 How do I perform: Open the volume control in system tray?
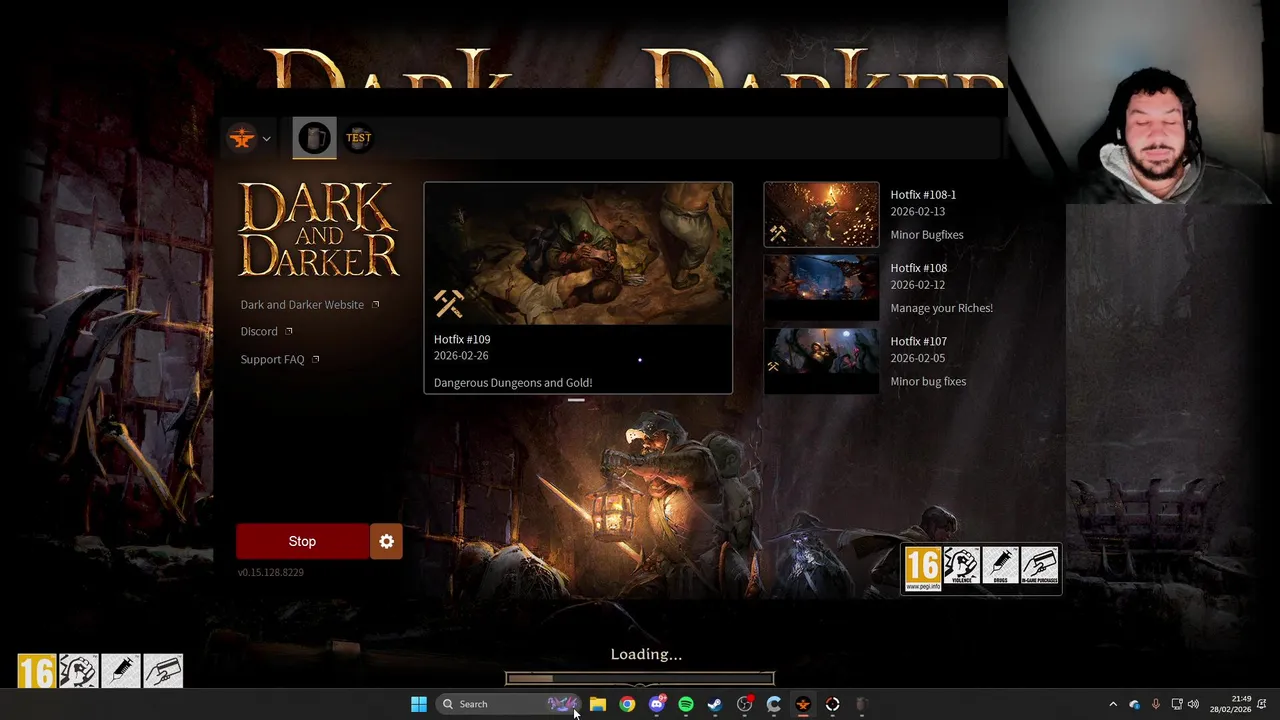click(1193, 704)
